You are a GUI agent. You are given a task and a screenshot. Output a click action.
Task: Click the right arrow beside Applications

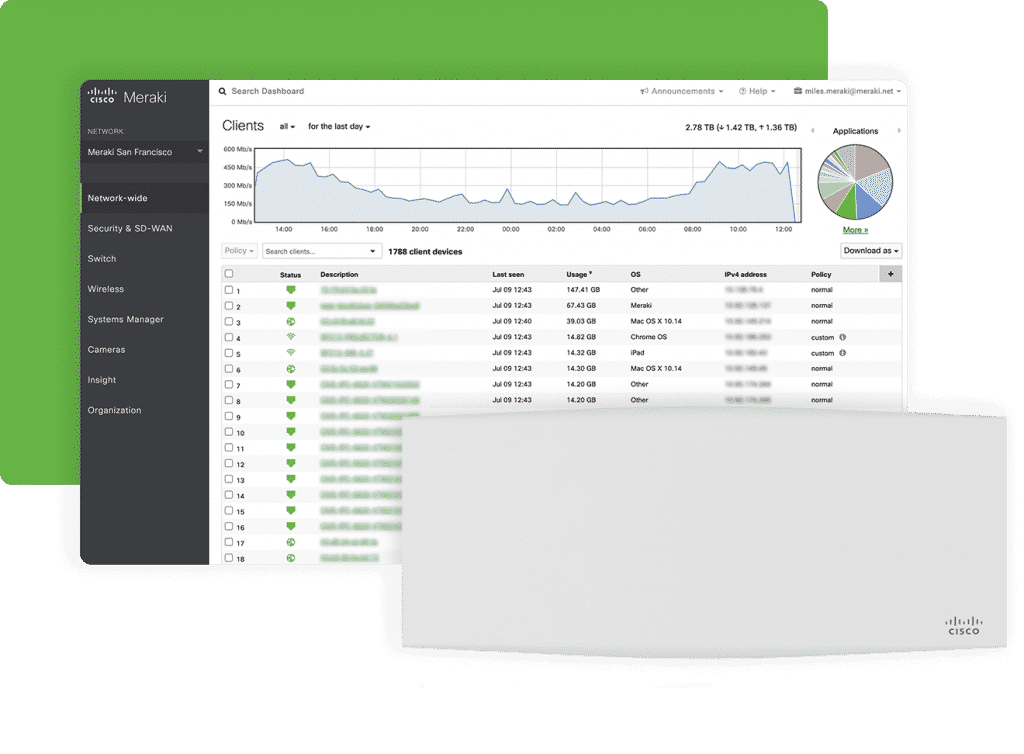899,131
